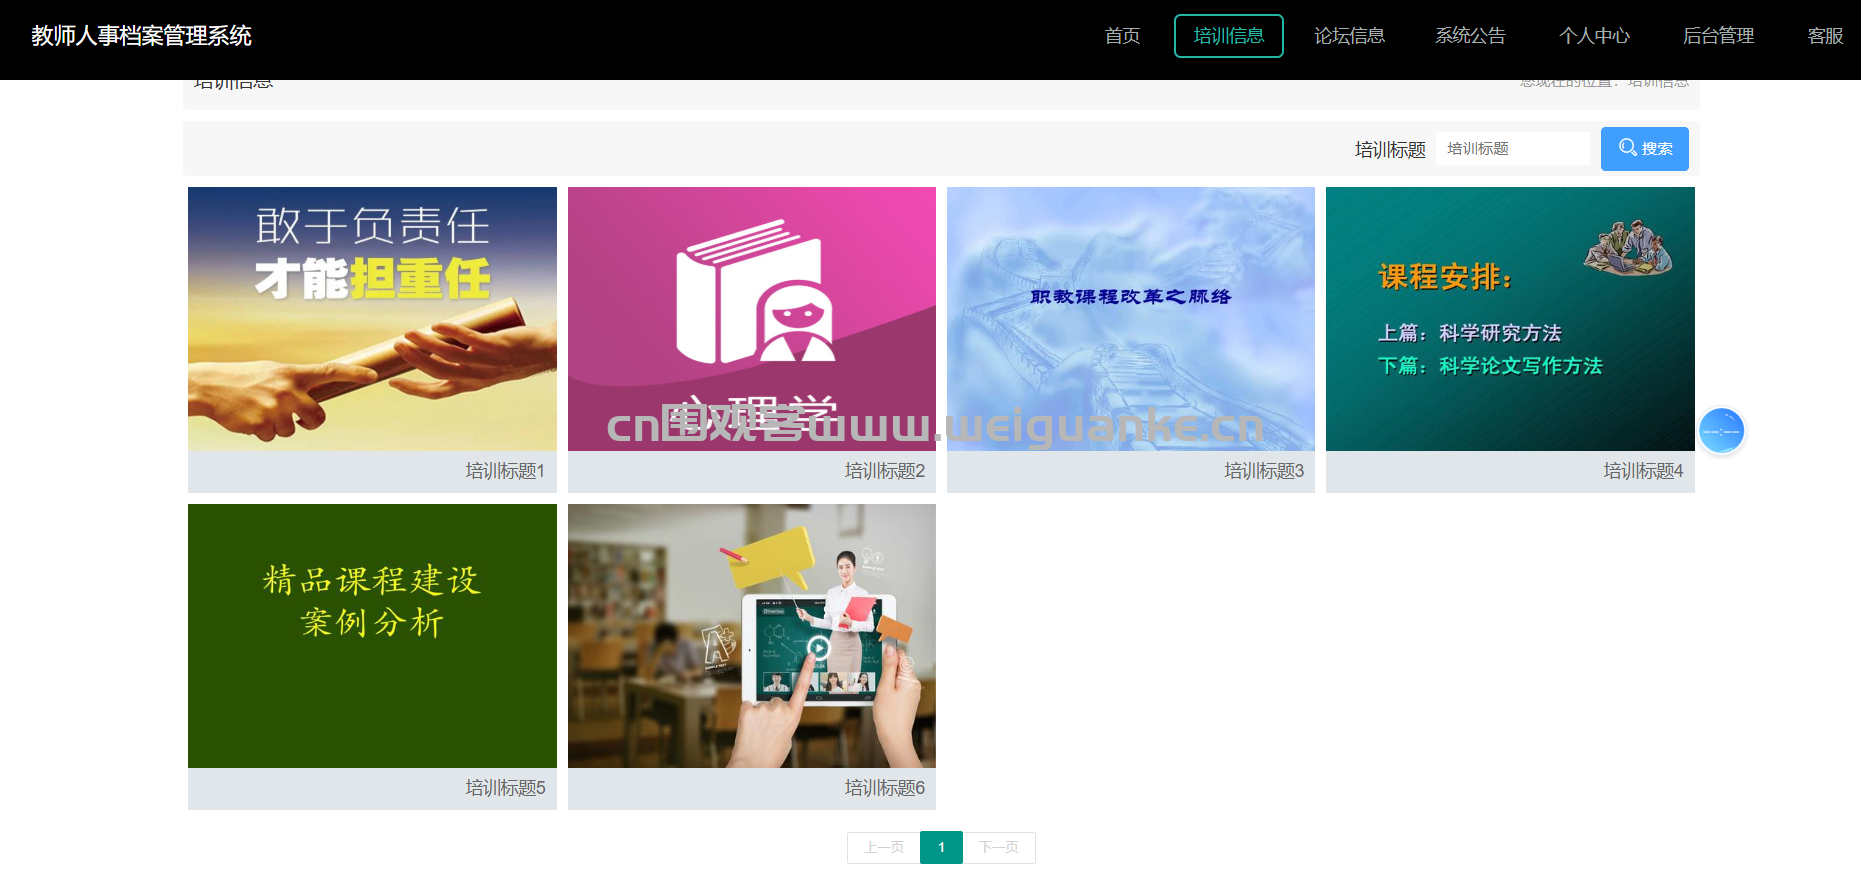The height and width of the screenshot is (883, 1861).
Task: Click the magnifier icon in search button
Action: 1627,148
